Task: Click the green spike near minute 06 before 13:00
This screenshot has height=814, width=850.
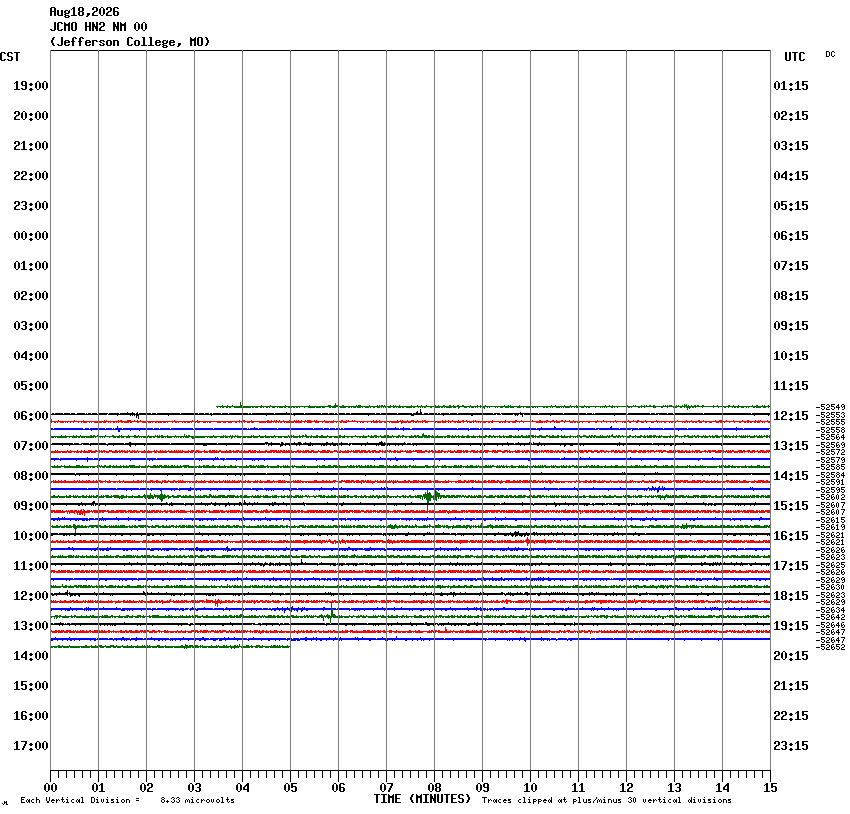Action: pyautogui.click(x=331, y=613)
